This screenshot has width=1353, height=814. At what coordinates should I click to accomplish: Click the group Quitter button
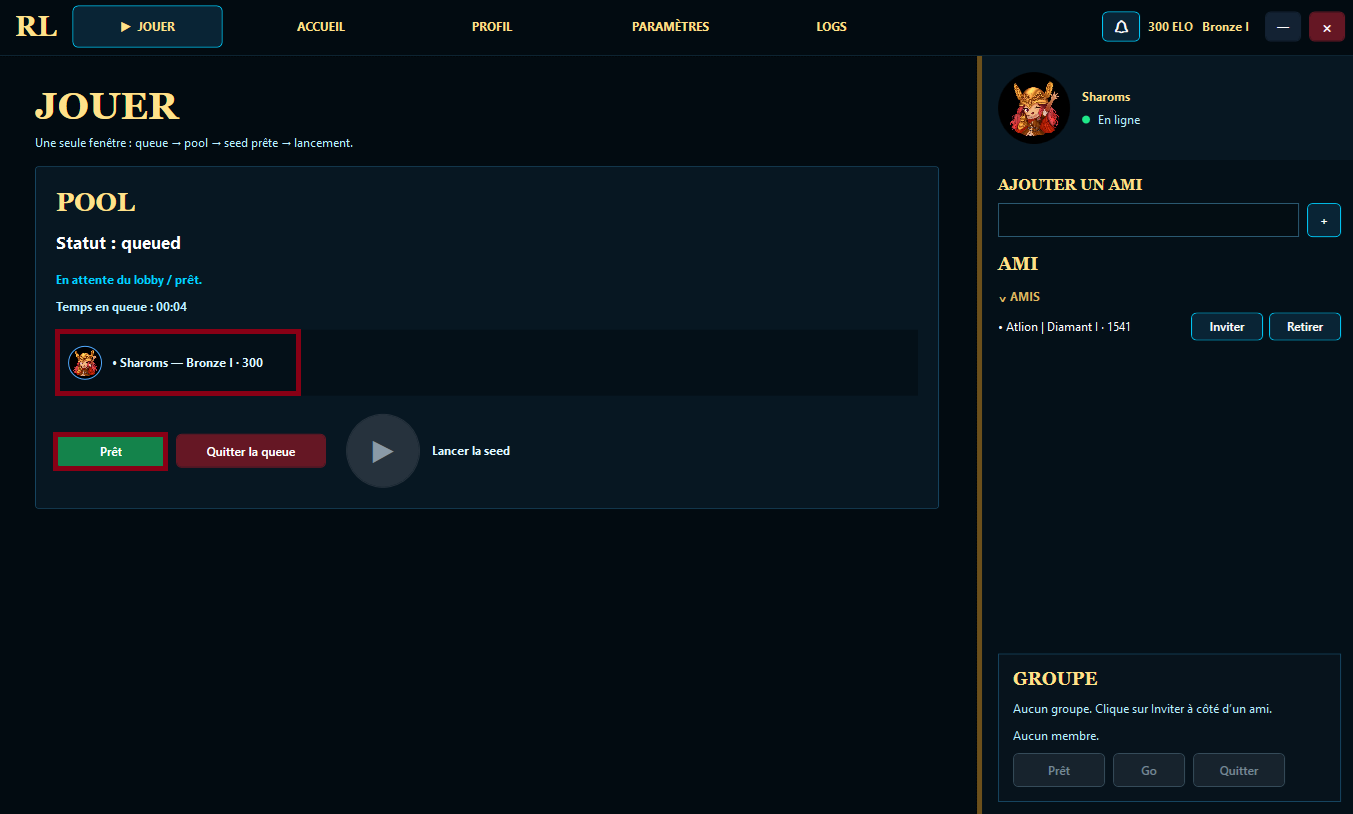[1239, 770]
